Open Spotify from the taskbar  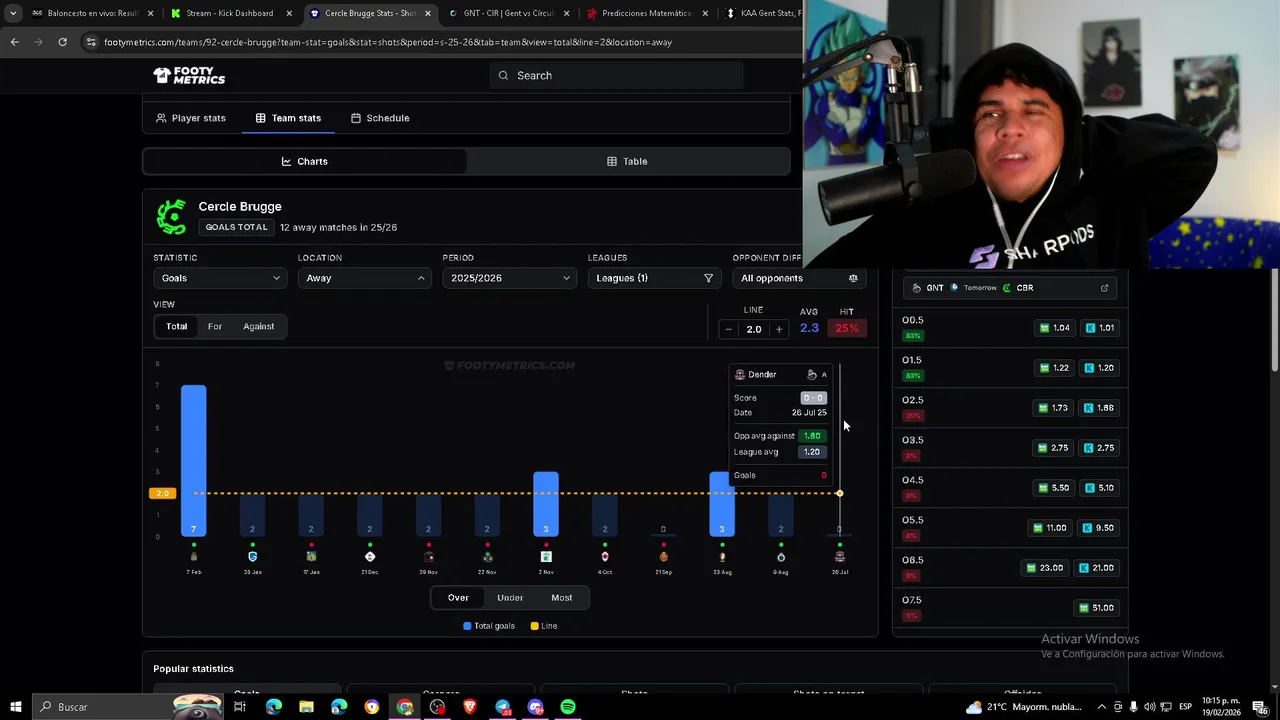pos(568,707)
